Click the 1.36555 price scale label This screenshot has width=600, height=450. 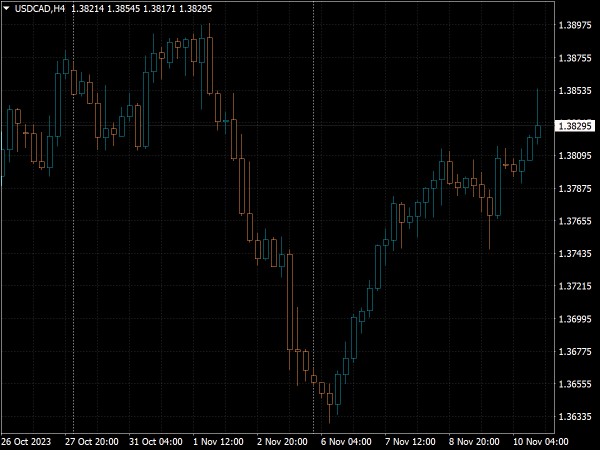pyautogui.click(x=575, y=384)
